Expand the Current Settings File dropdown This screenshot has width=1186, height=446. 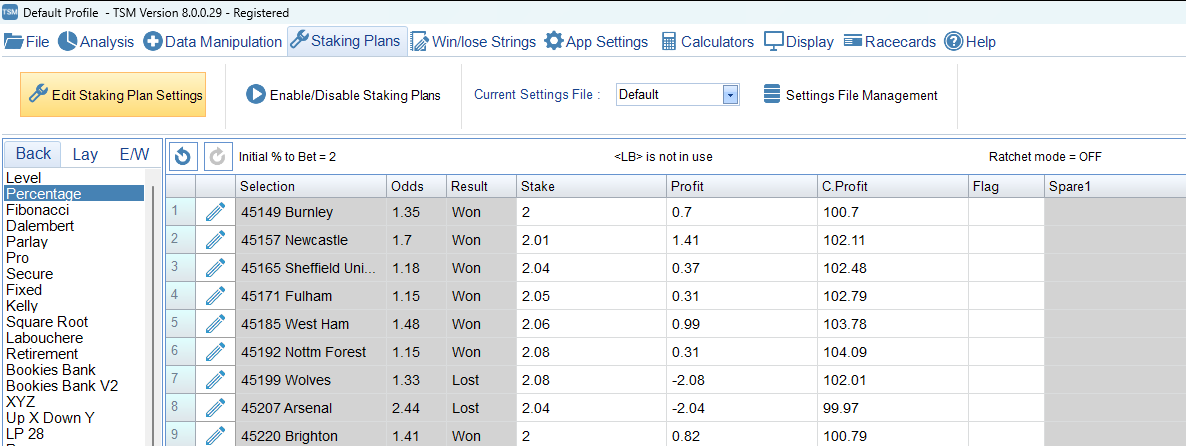click(x=729, y=95)
